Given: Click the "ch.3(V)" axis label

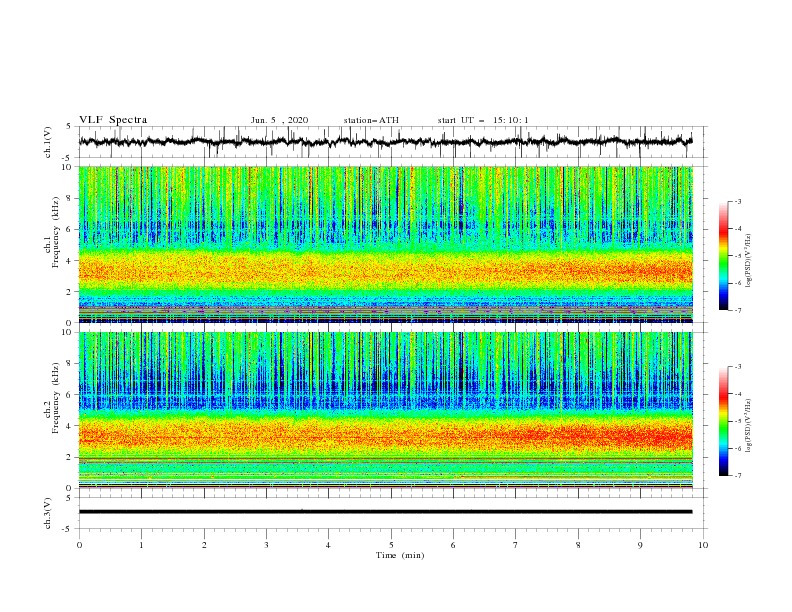Looking at the screenshot, I should 48,513.
